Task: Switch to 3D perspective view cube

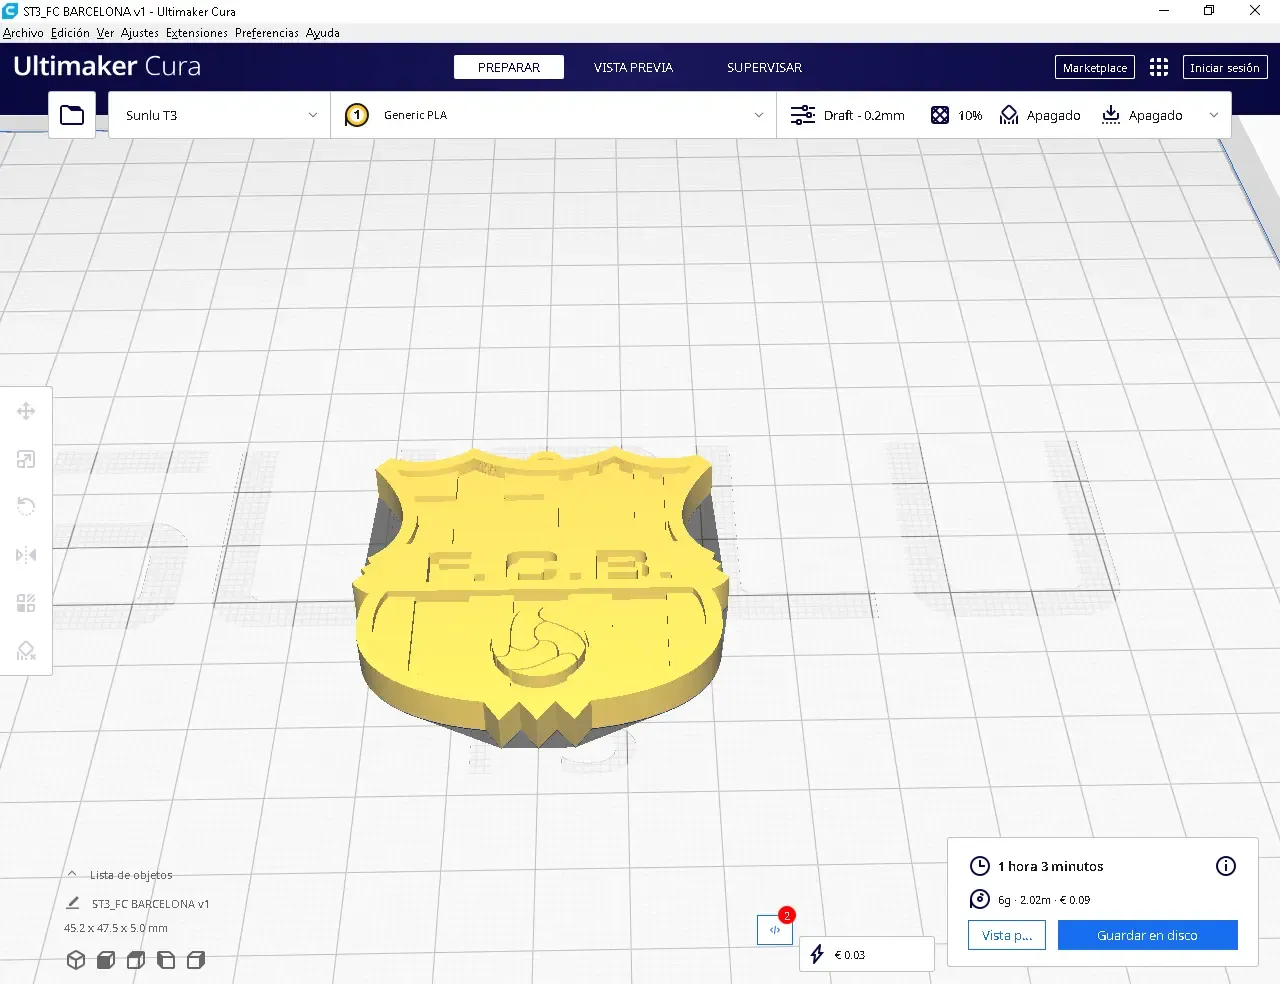Action: [76, 960]
